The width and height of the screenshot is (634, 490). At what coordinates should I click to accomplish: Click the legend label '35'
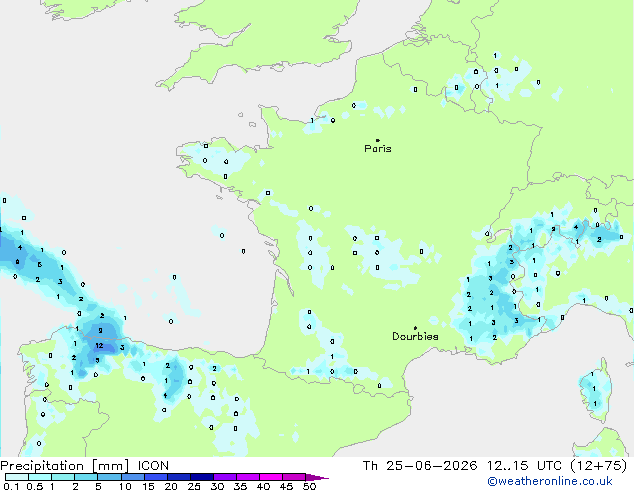tap(240, 486)
